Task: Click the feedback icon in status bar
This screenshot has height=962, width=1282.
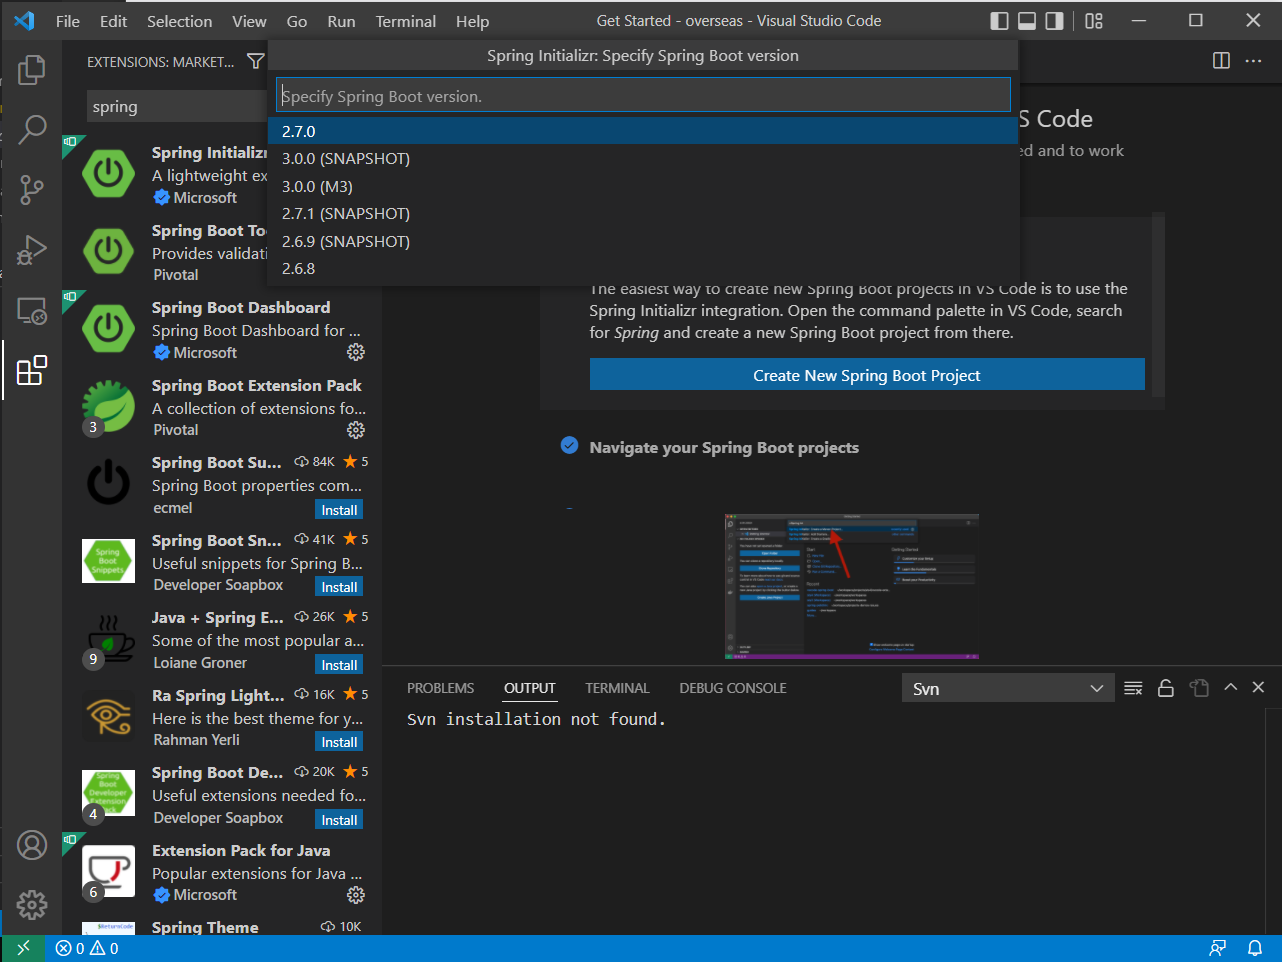Action: click(1217, 948)
